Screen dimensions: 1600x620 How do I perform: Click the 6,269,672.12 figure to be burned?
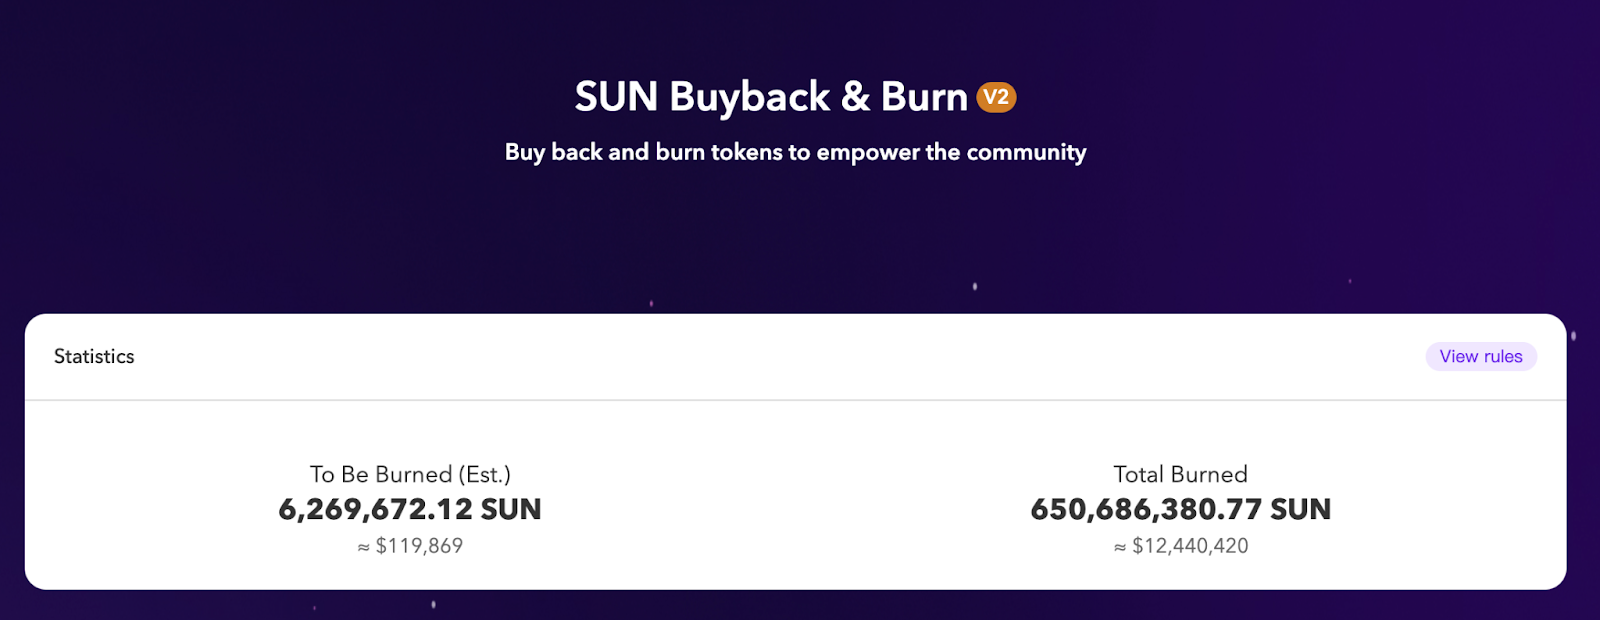[375, 509]
